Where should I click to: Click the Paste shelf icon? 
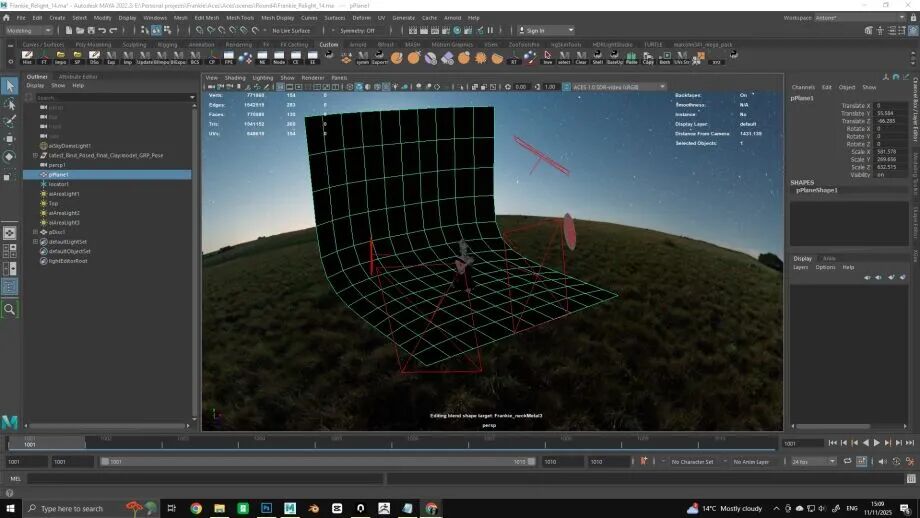point(632,58)
